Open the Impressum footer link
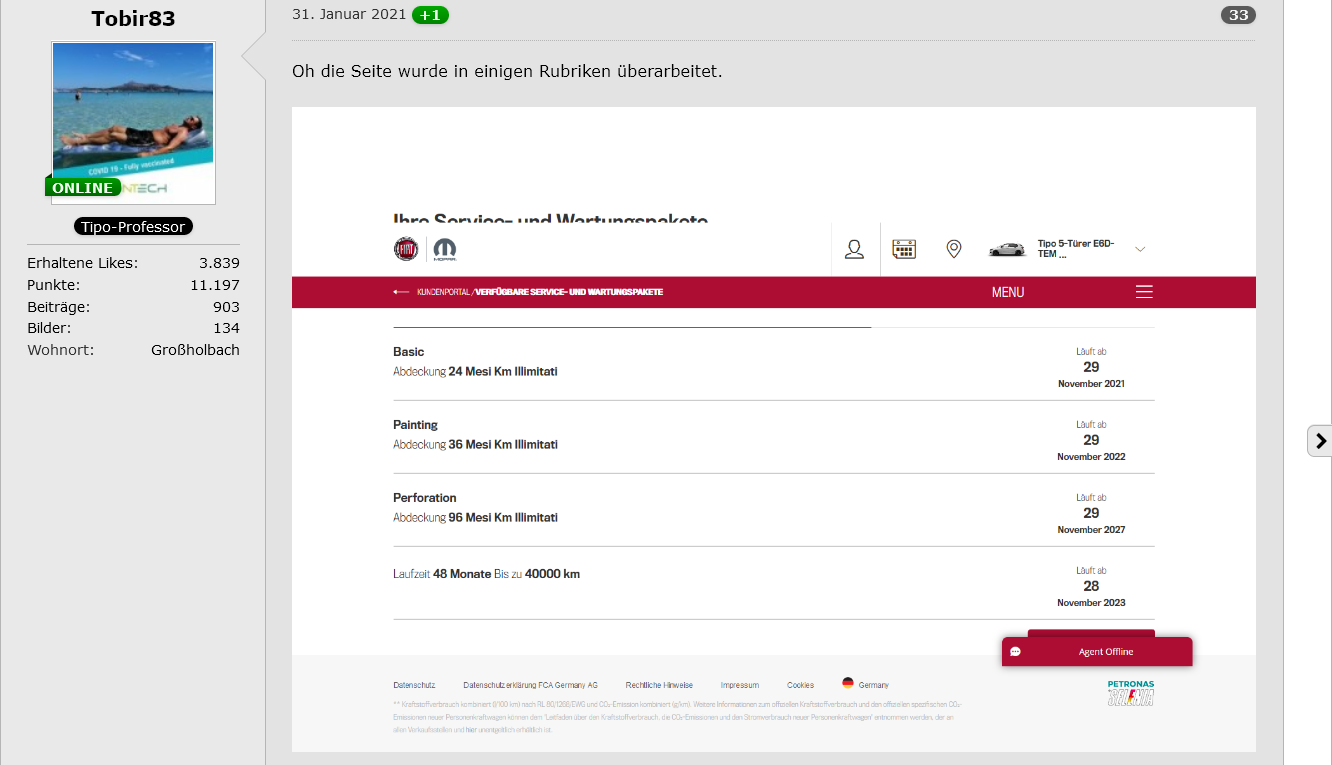1332x765 pixels. click(739, 685)
